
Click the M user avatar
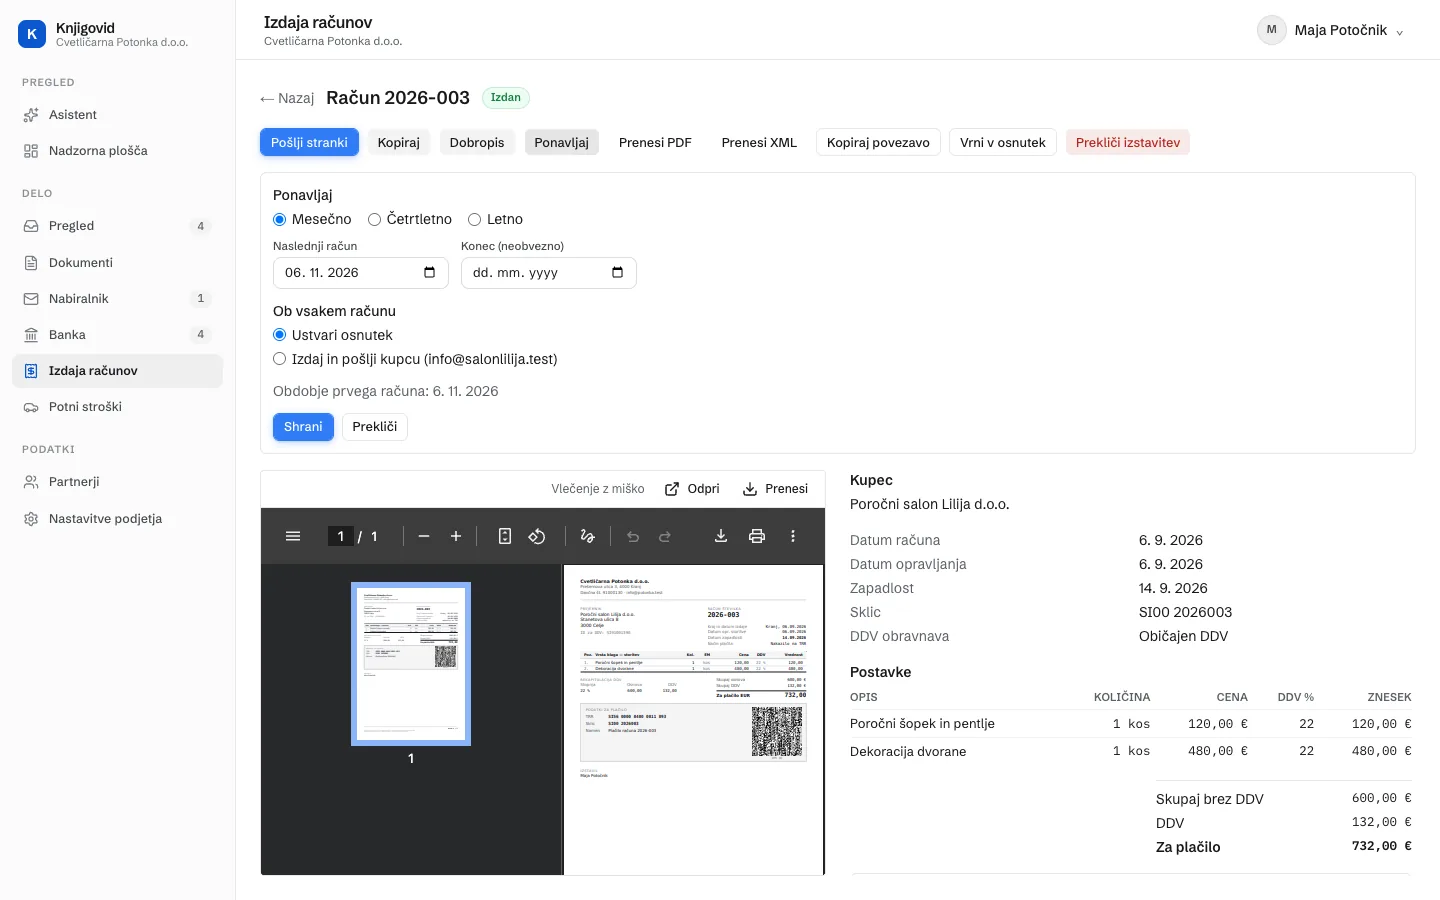[1272, 30]
